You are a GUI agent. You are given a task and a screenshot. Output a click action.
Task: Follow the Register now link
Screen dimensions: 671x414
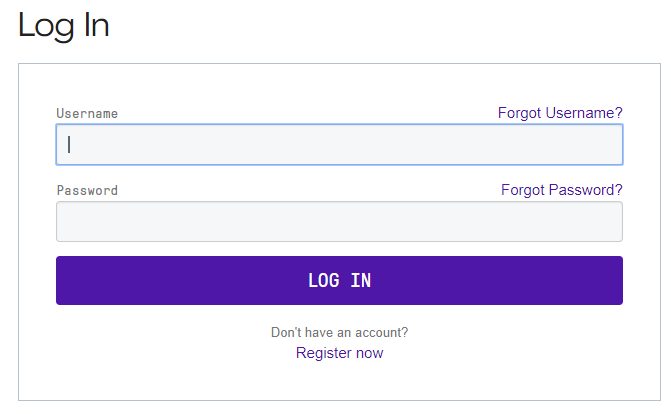click(x=339, y=353)
